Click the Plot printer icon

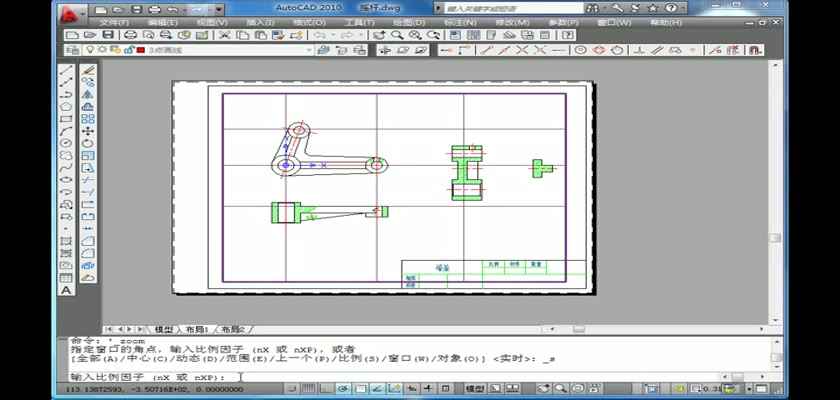129,35
